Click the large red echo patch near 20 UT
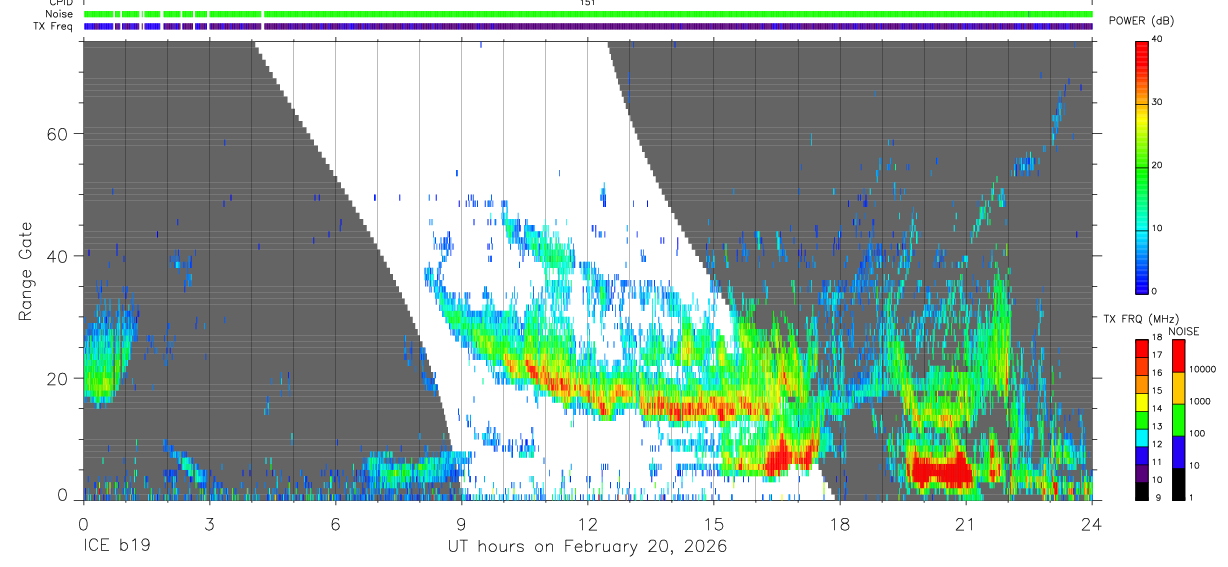The image size is (1228, 567). [940, 468]
